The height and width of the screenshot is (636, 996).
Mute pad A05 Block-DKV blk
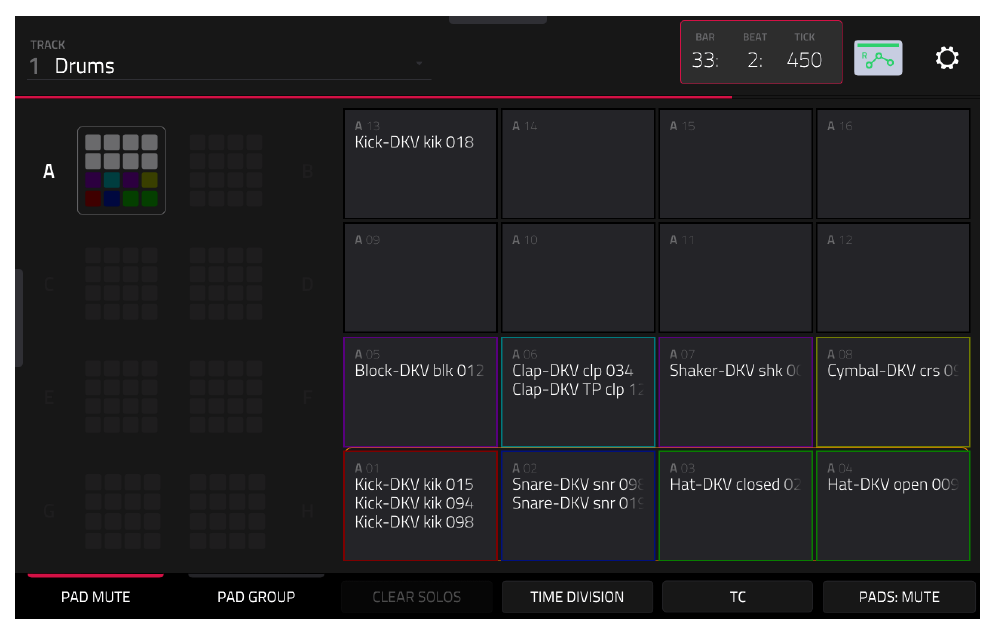coord(420,392)
